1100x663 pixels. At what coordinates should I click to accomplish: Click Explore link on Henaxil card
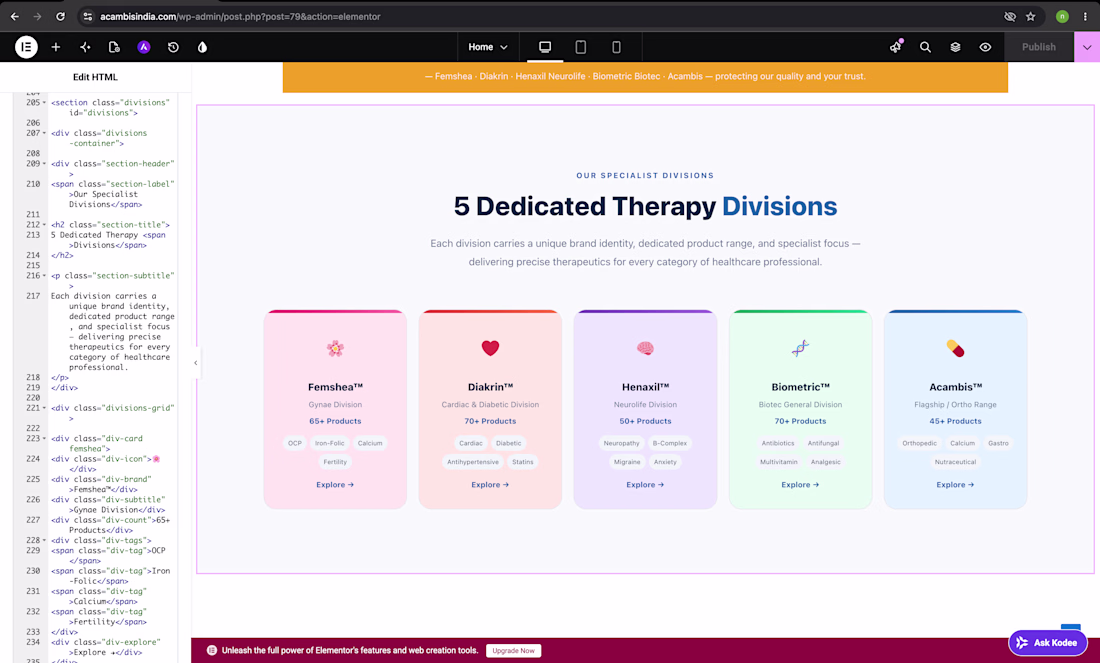click(645, 485)
